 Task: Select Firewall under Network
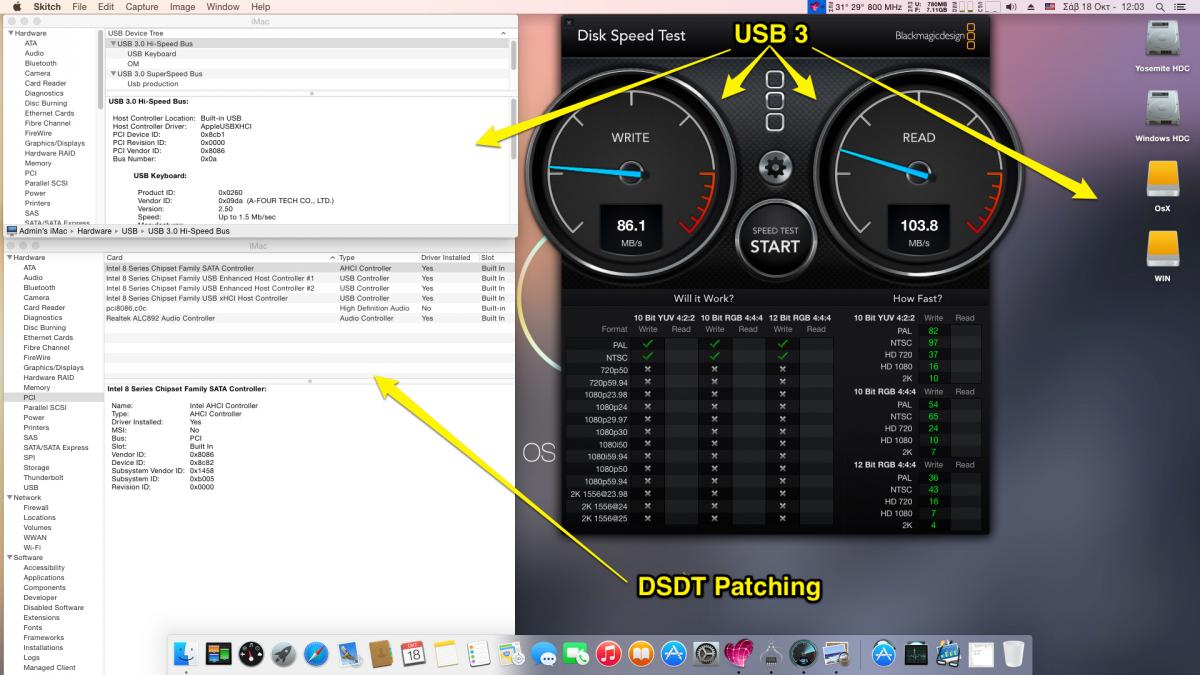pos(36,507)
